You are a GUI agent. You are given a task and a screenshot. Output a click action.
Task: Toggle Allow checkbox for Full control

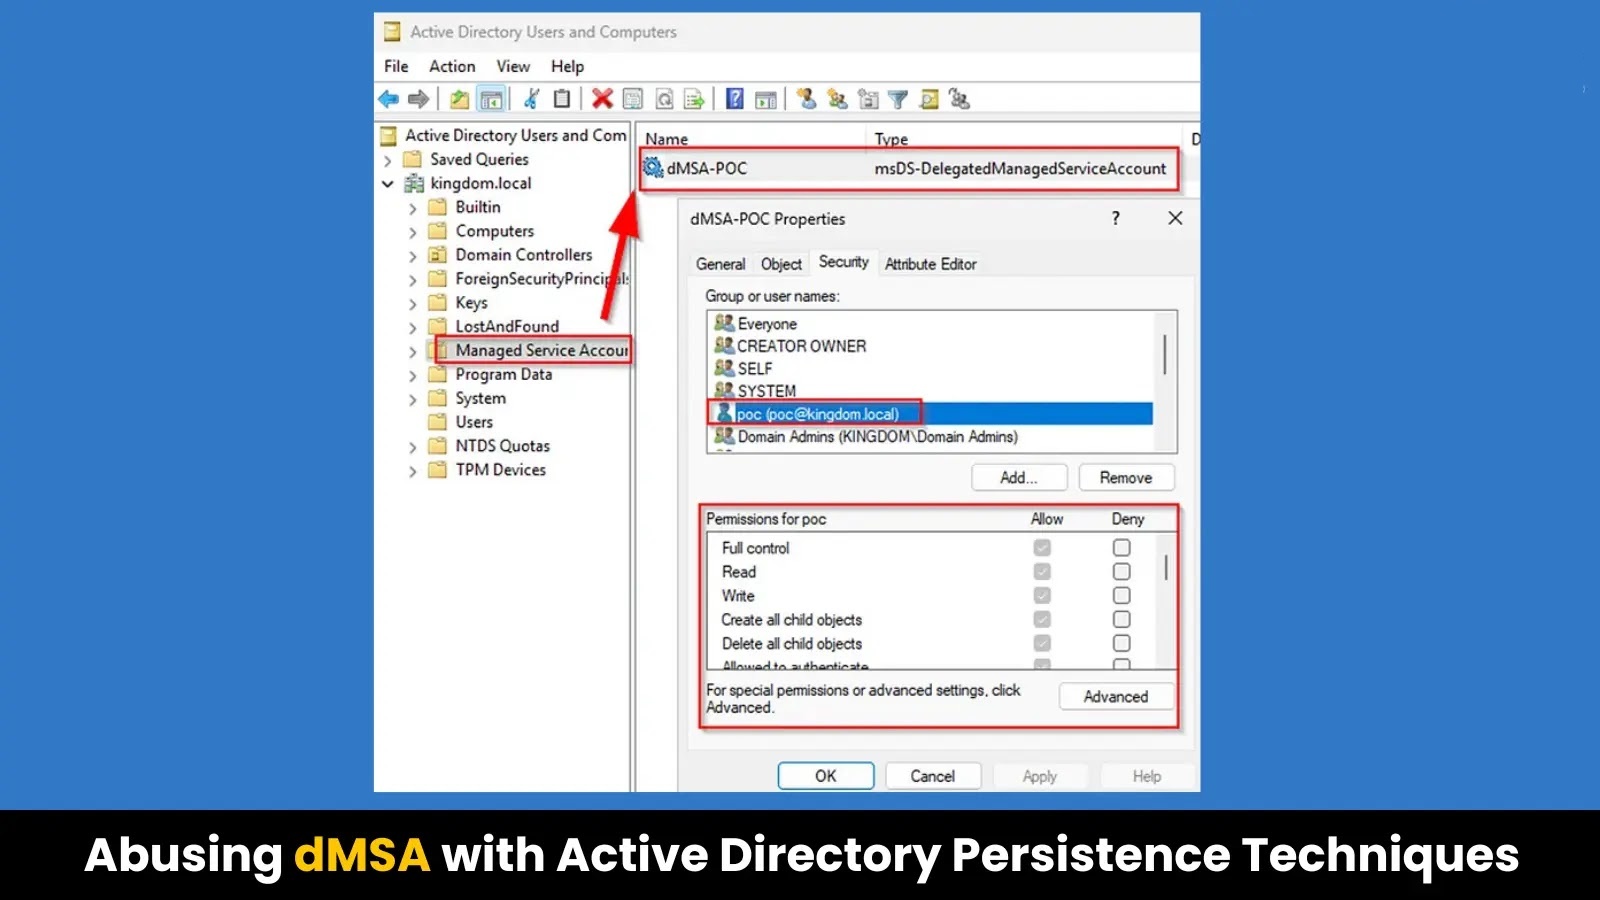(x=1042, y=548)
